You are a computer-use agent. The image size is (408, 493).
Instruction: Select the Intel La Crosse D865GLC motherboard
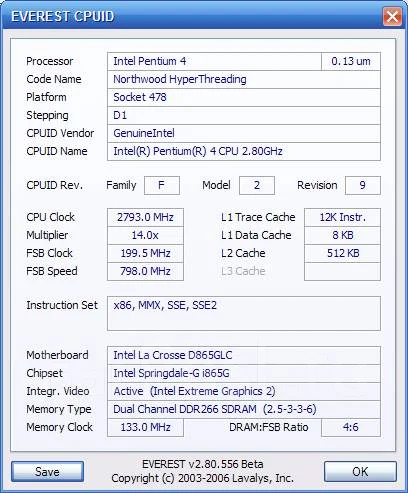pos(244,355)
